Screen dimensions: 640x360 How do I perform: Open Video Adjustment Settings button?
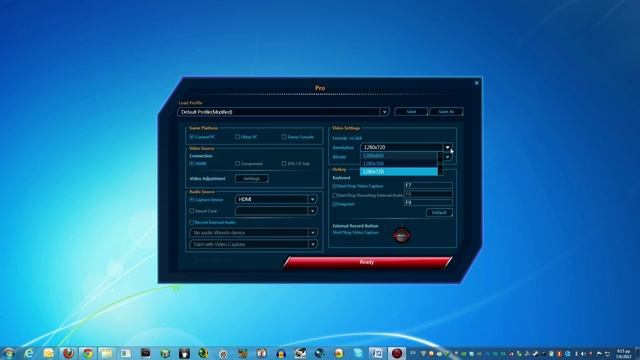(x=251, y=178)
